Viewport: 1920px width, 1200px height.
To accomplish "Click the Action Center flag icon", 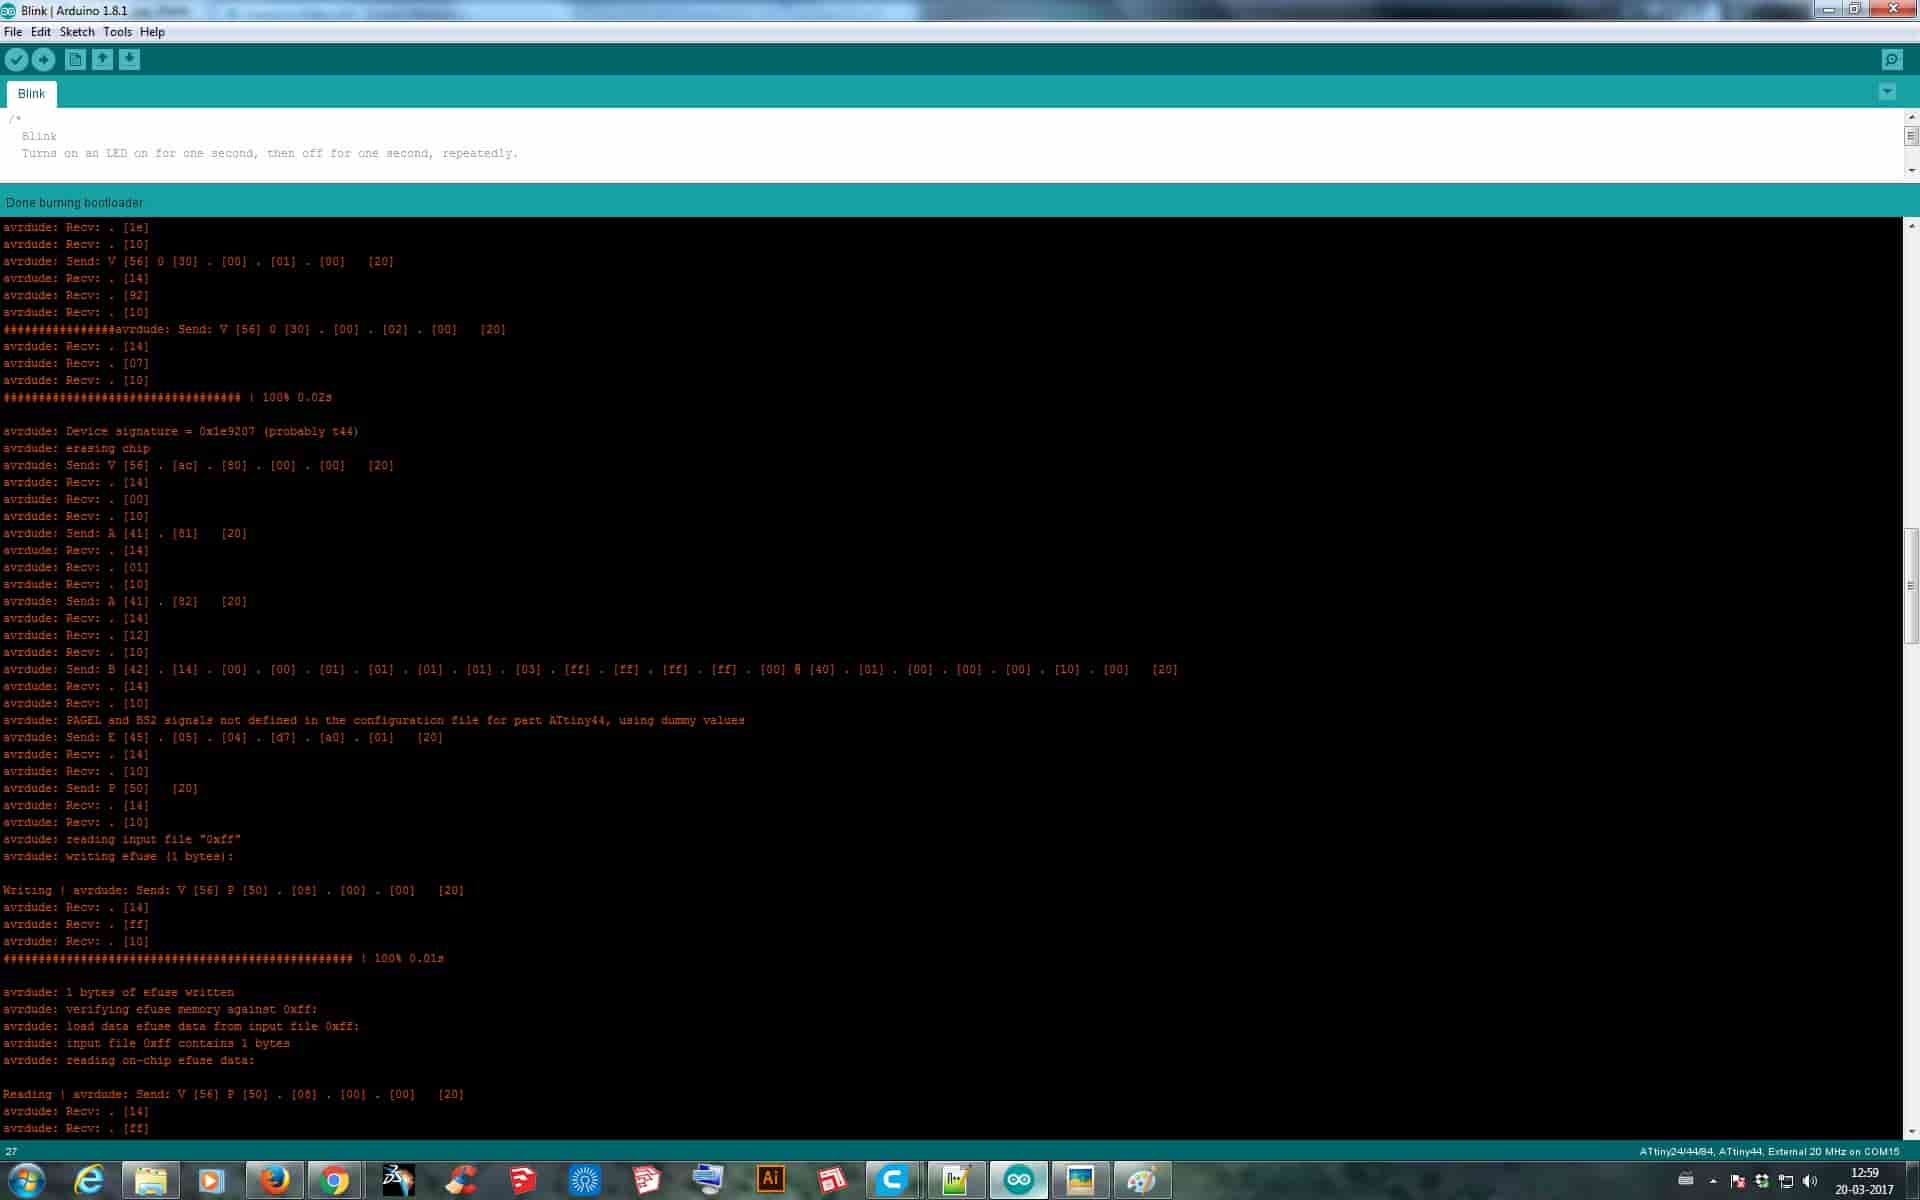I will point(1738,1181).
